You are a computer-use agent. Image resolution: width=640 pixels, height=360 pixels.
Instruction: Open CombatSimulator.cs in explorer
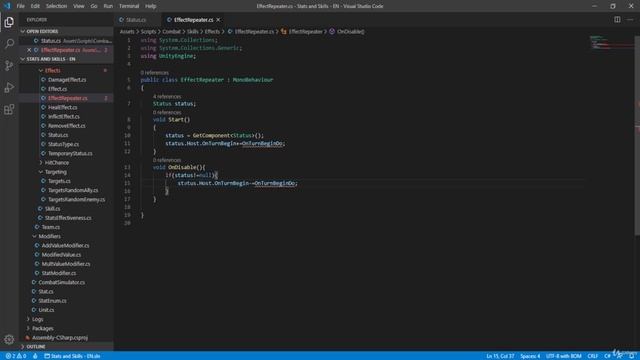(62, 282)
